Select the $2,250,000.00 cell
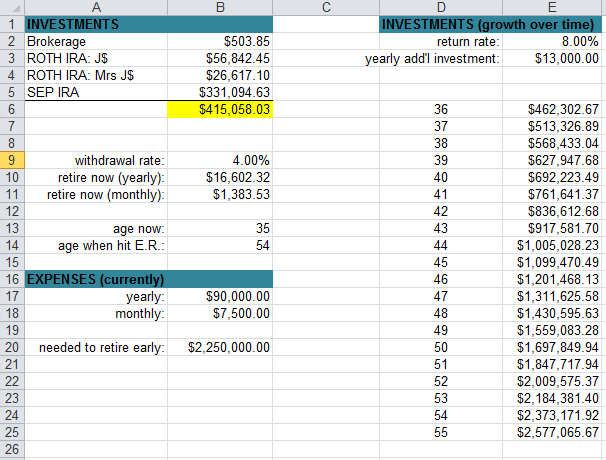 click(x=220, y=347)
